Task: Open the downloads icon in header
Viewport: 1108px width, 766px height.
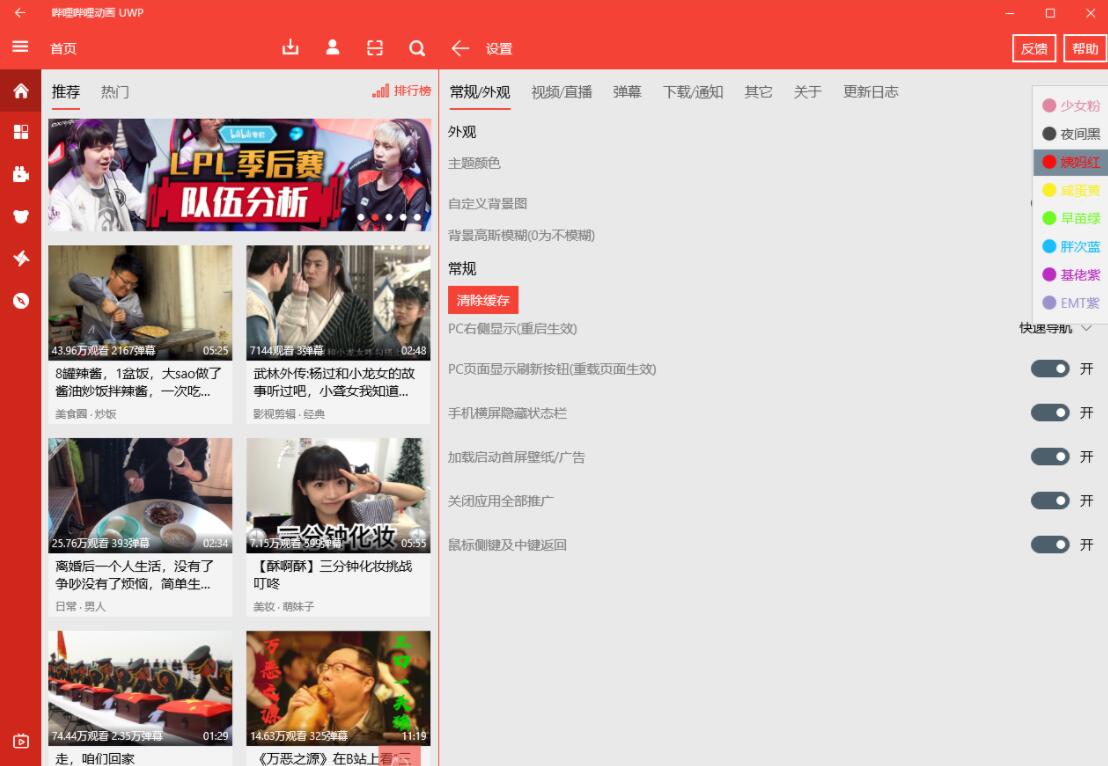Action: coord(290,47)
